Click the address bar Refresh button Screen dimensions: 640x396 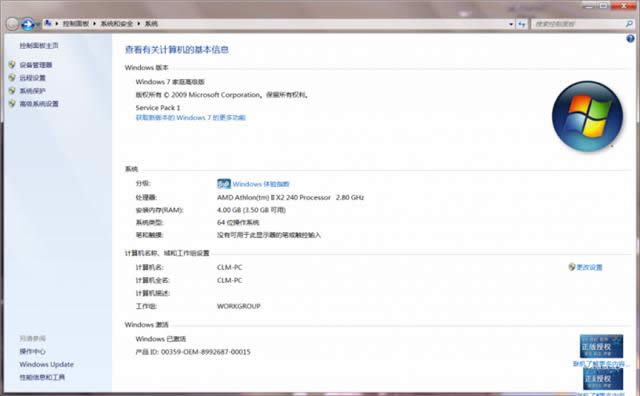pyautogui.click(x=522, y=24)
